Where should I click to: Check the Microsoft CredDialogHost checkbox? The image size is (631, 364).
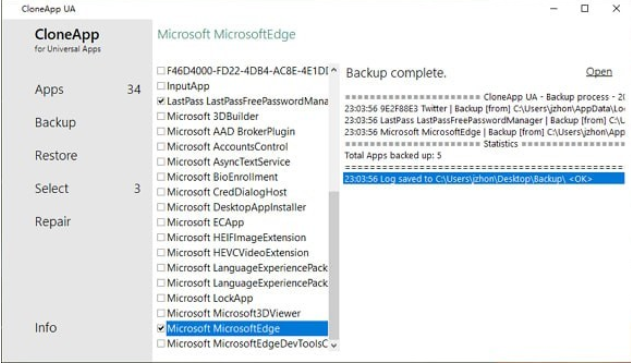[161, 192]
